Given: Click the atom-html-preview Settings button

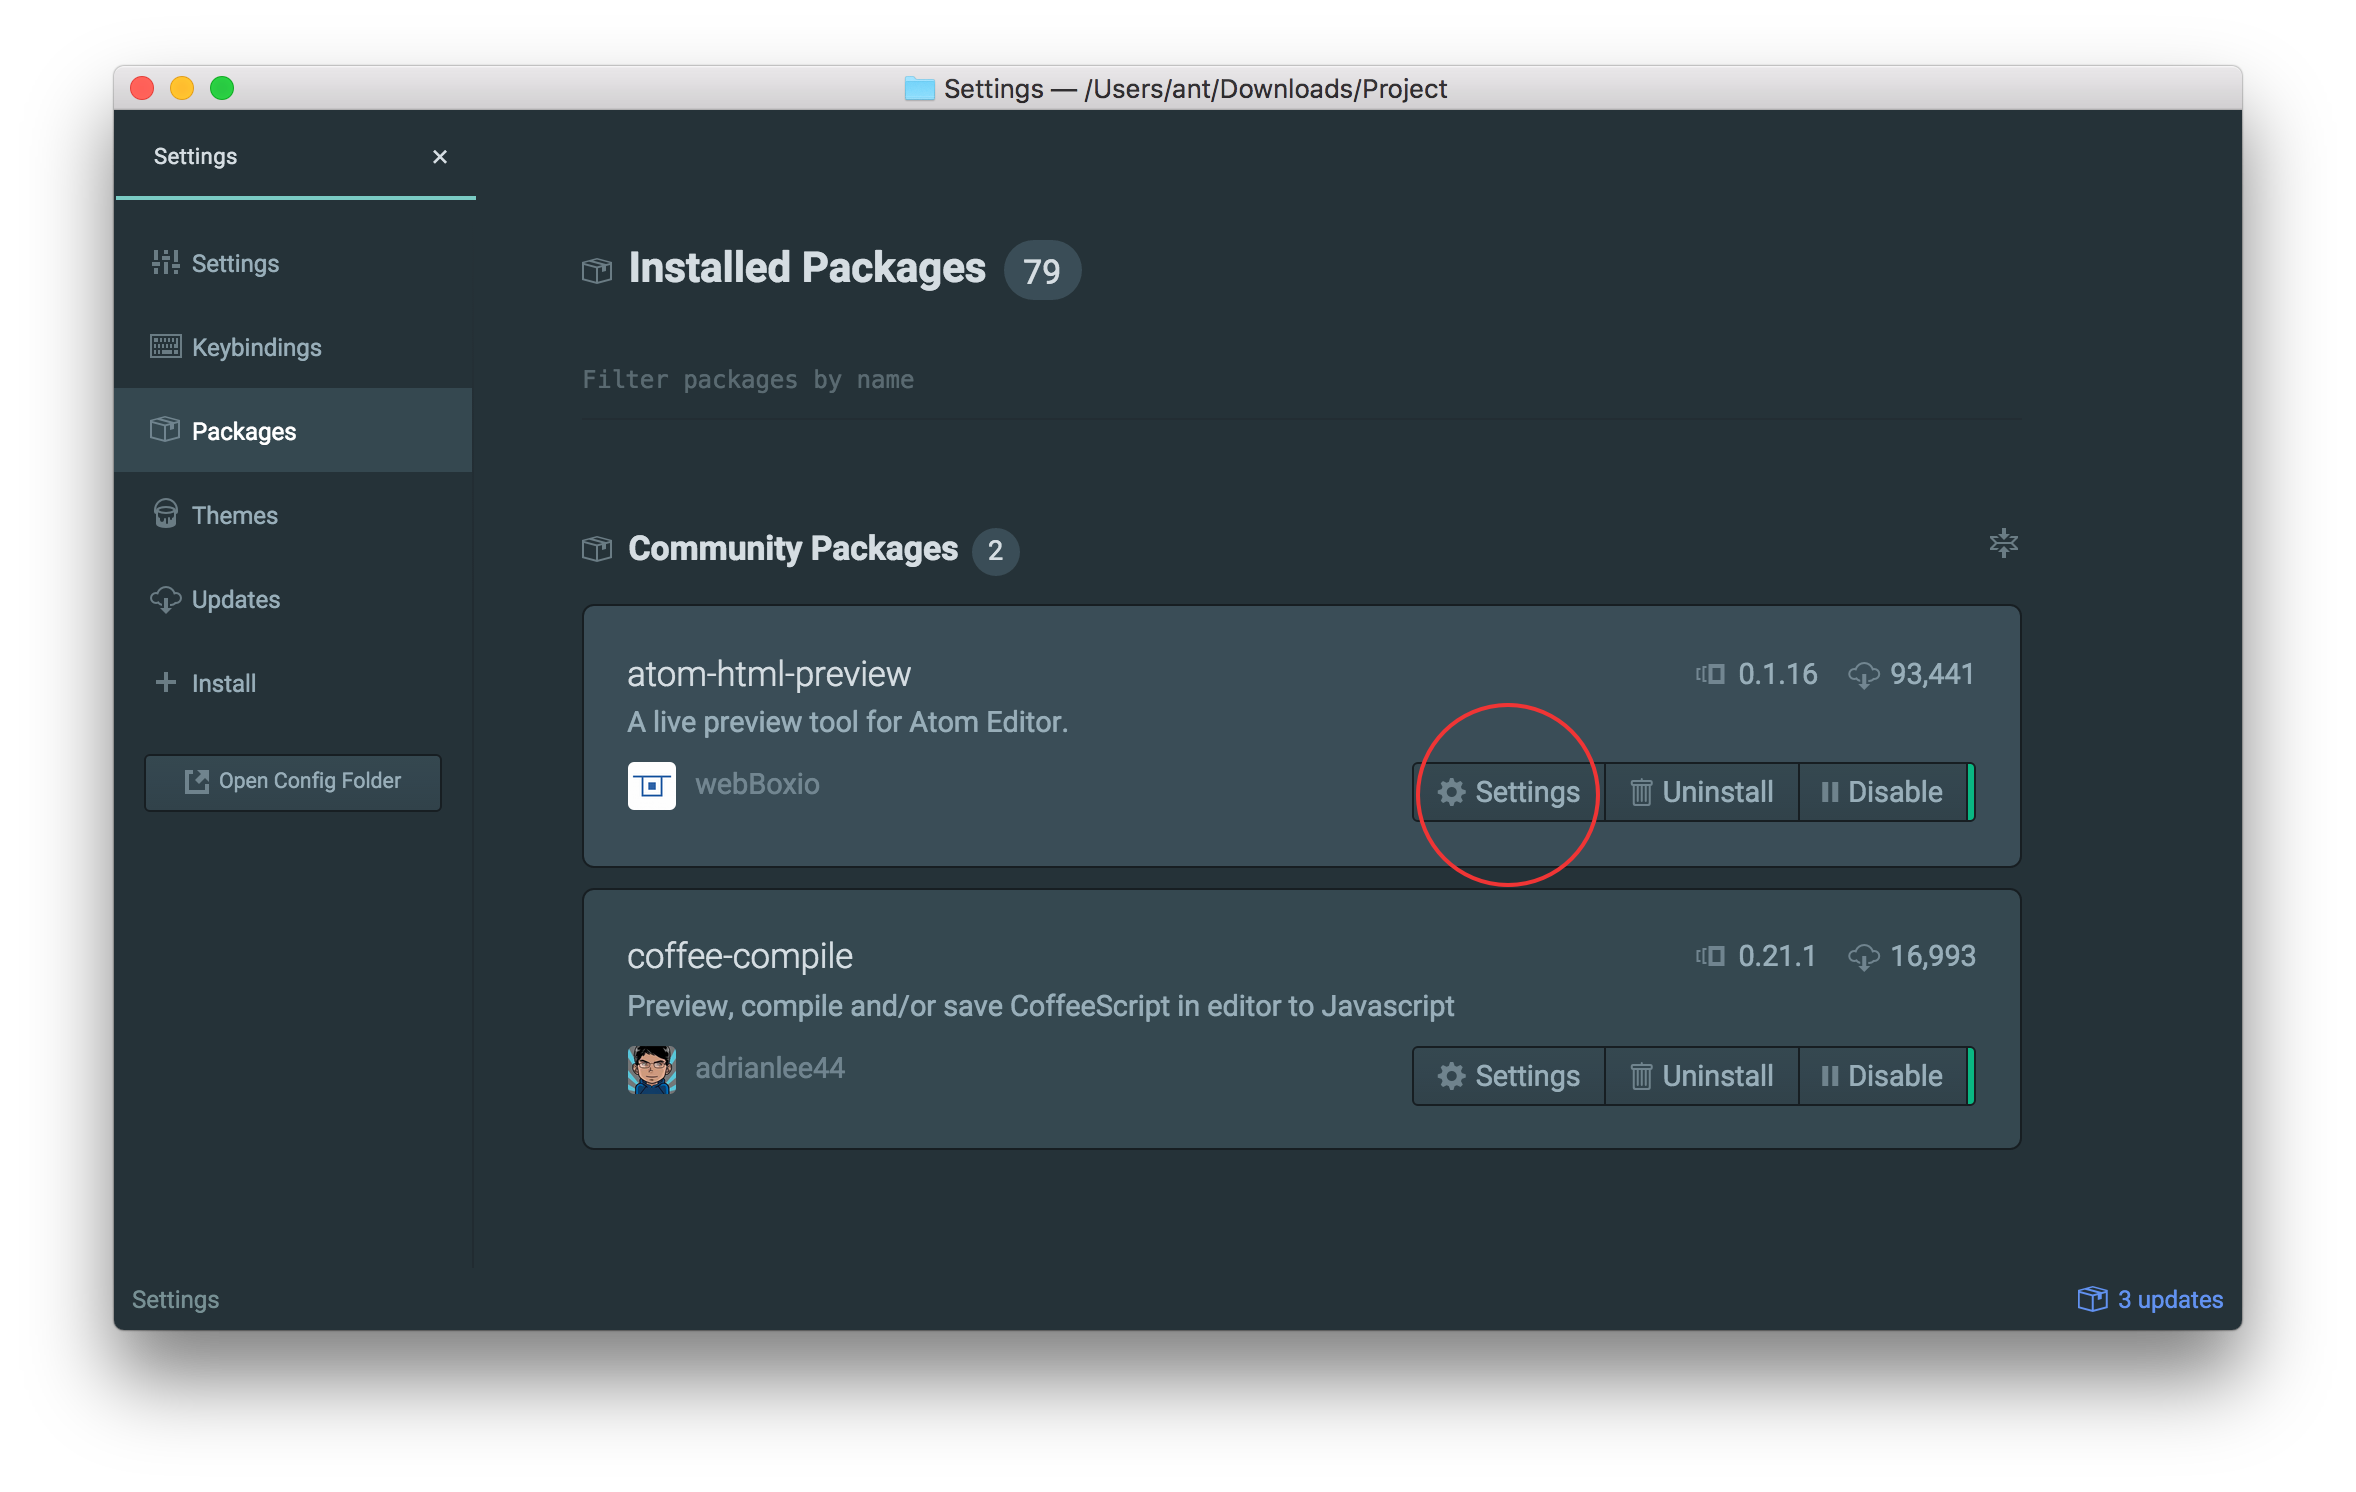Looking at the screenshot, I should pos(1508,791).
